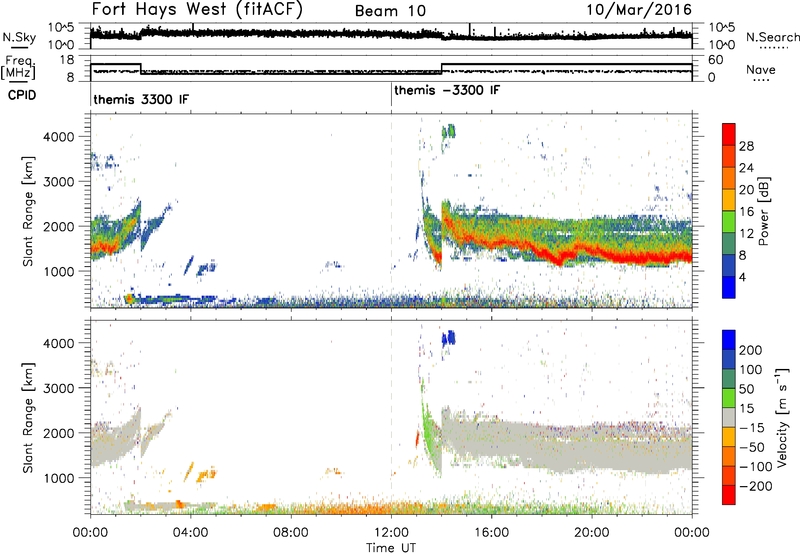Image resolution: width=800 pixels, height=554 pixels.
Task: Click the 'Beam 10' label
Action: point(390,11)
